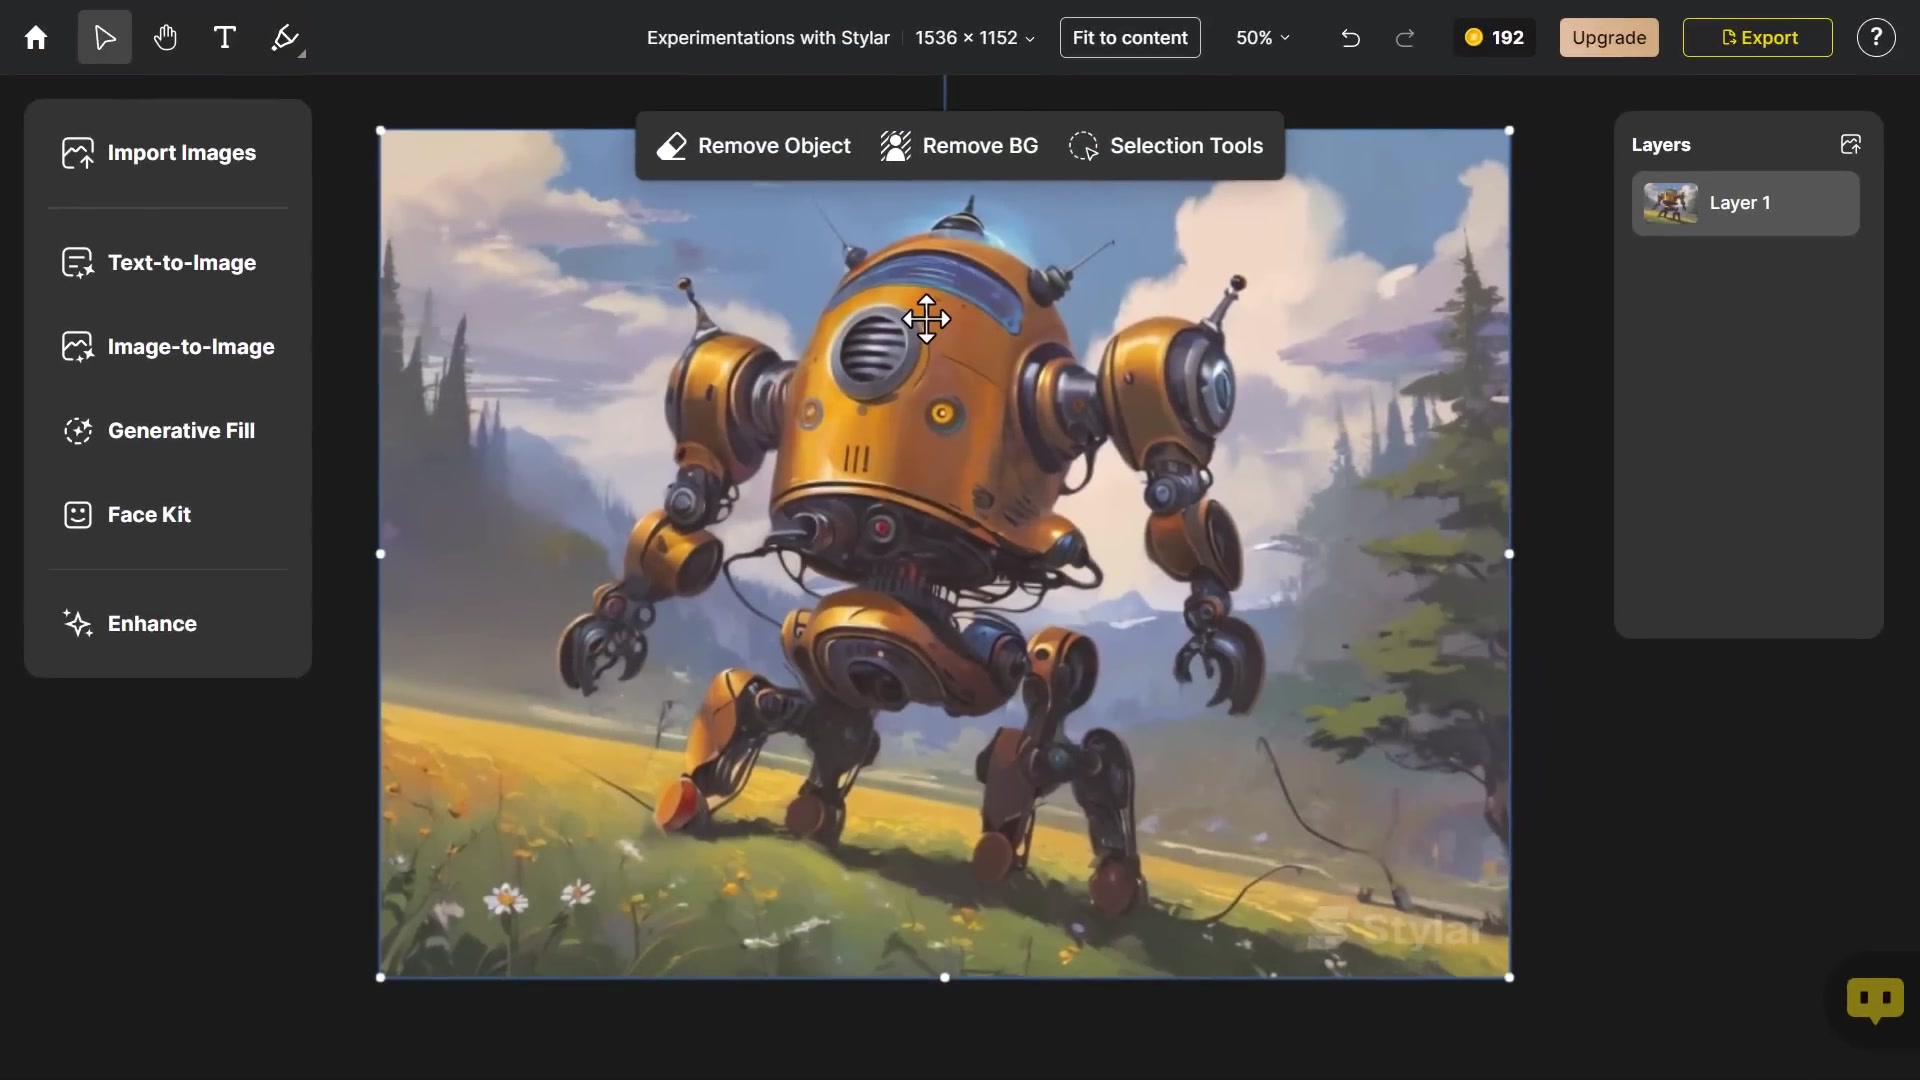The image size is (1920, 1080).
Task: Choose the Text tool
Action: 225,38
